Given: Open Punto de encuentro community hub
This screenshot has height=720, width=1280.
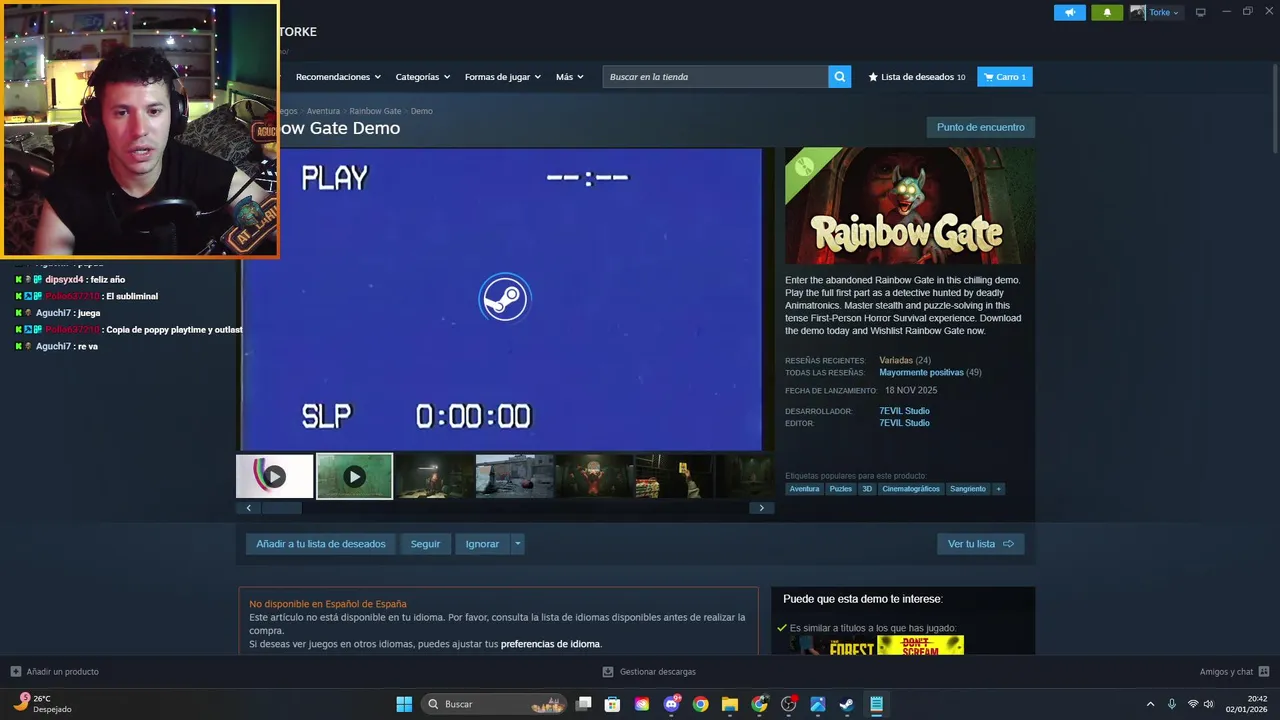Looking at the screenshot, I should point(980,127).
